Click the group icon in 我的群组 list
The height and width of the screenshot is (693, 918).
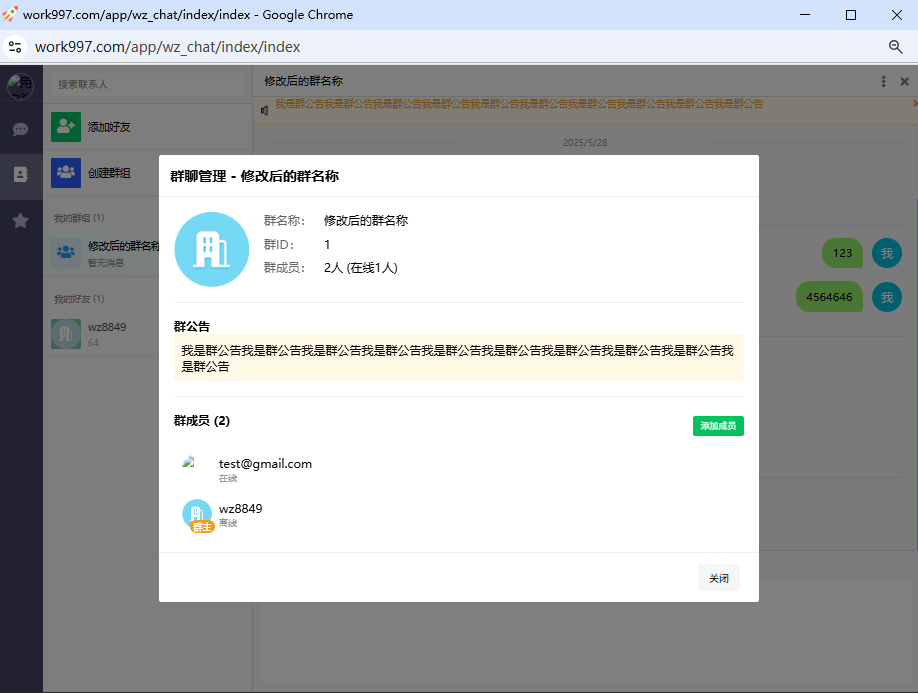point(66,252)
